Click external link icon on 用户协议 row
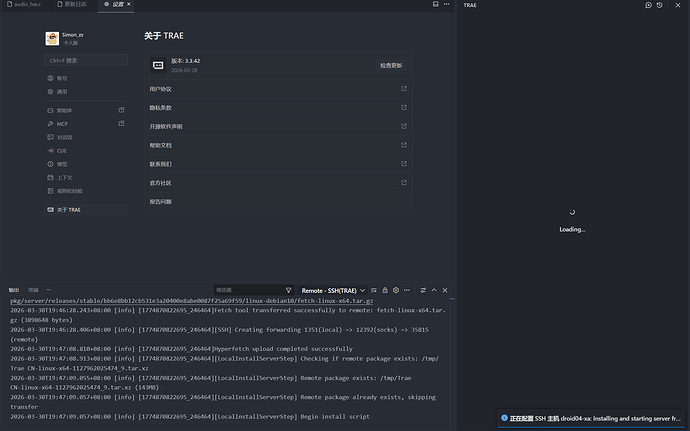The width and height of the screenshot is (690, 431). coord(404,89)
